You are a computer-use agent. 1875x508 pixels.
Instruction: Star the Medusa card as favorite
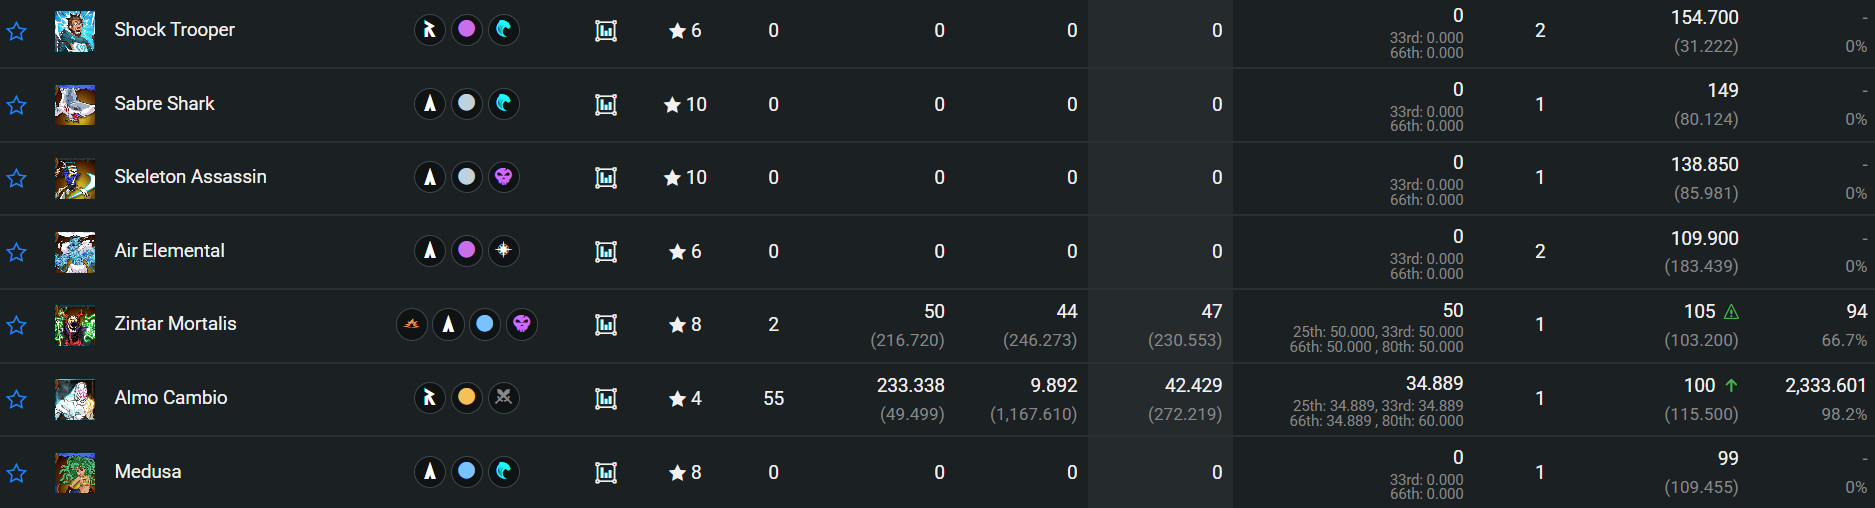tap(17, 473)
